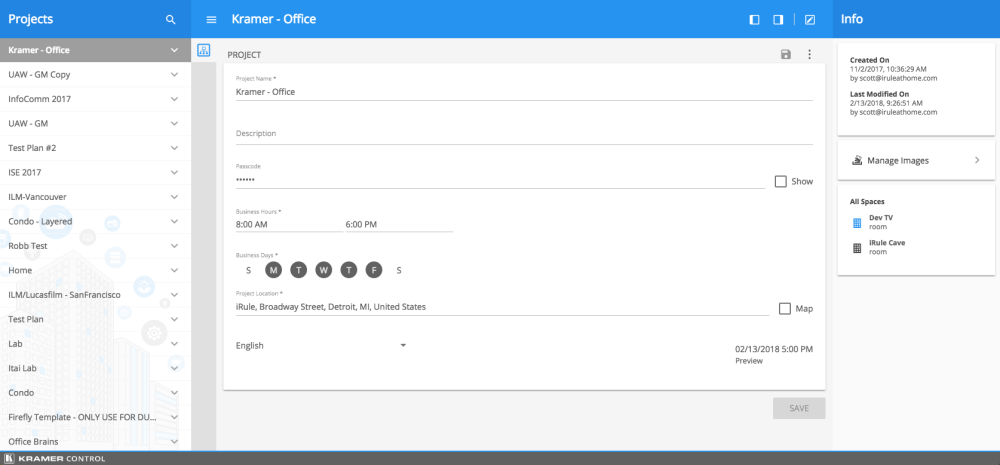Open the Dev TV room space

(916, 222)
